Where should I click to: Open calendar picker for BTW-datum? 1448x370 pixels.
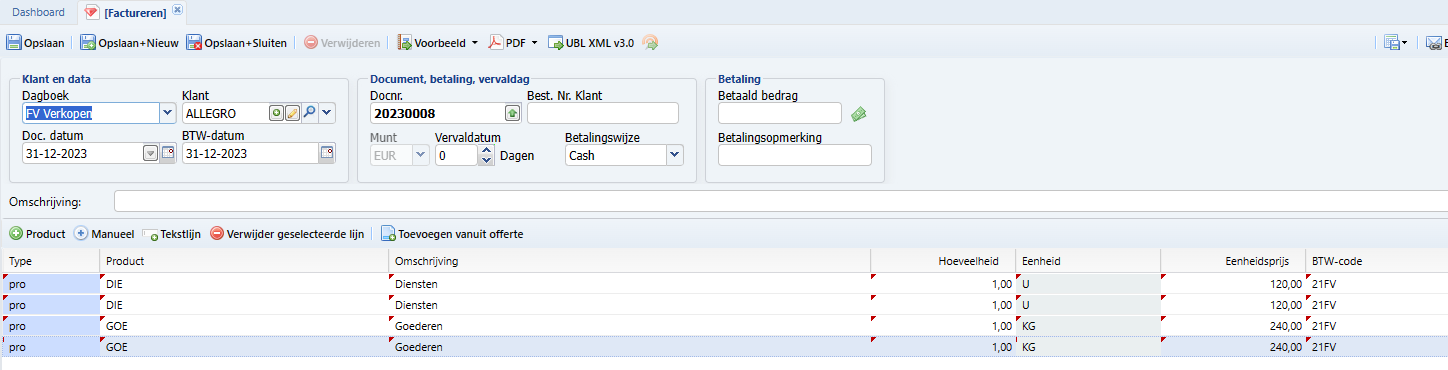tap(326, 153)
